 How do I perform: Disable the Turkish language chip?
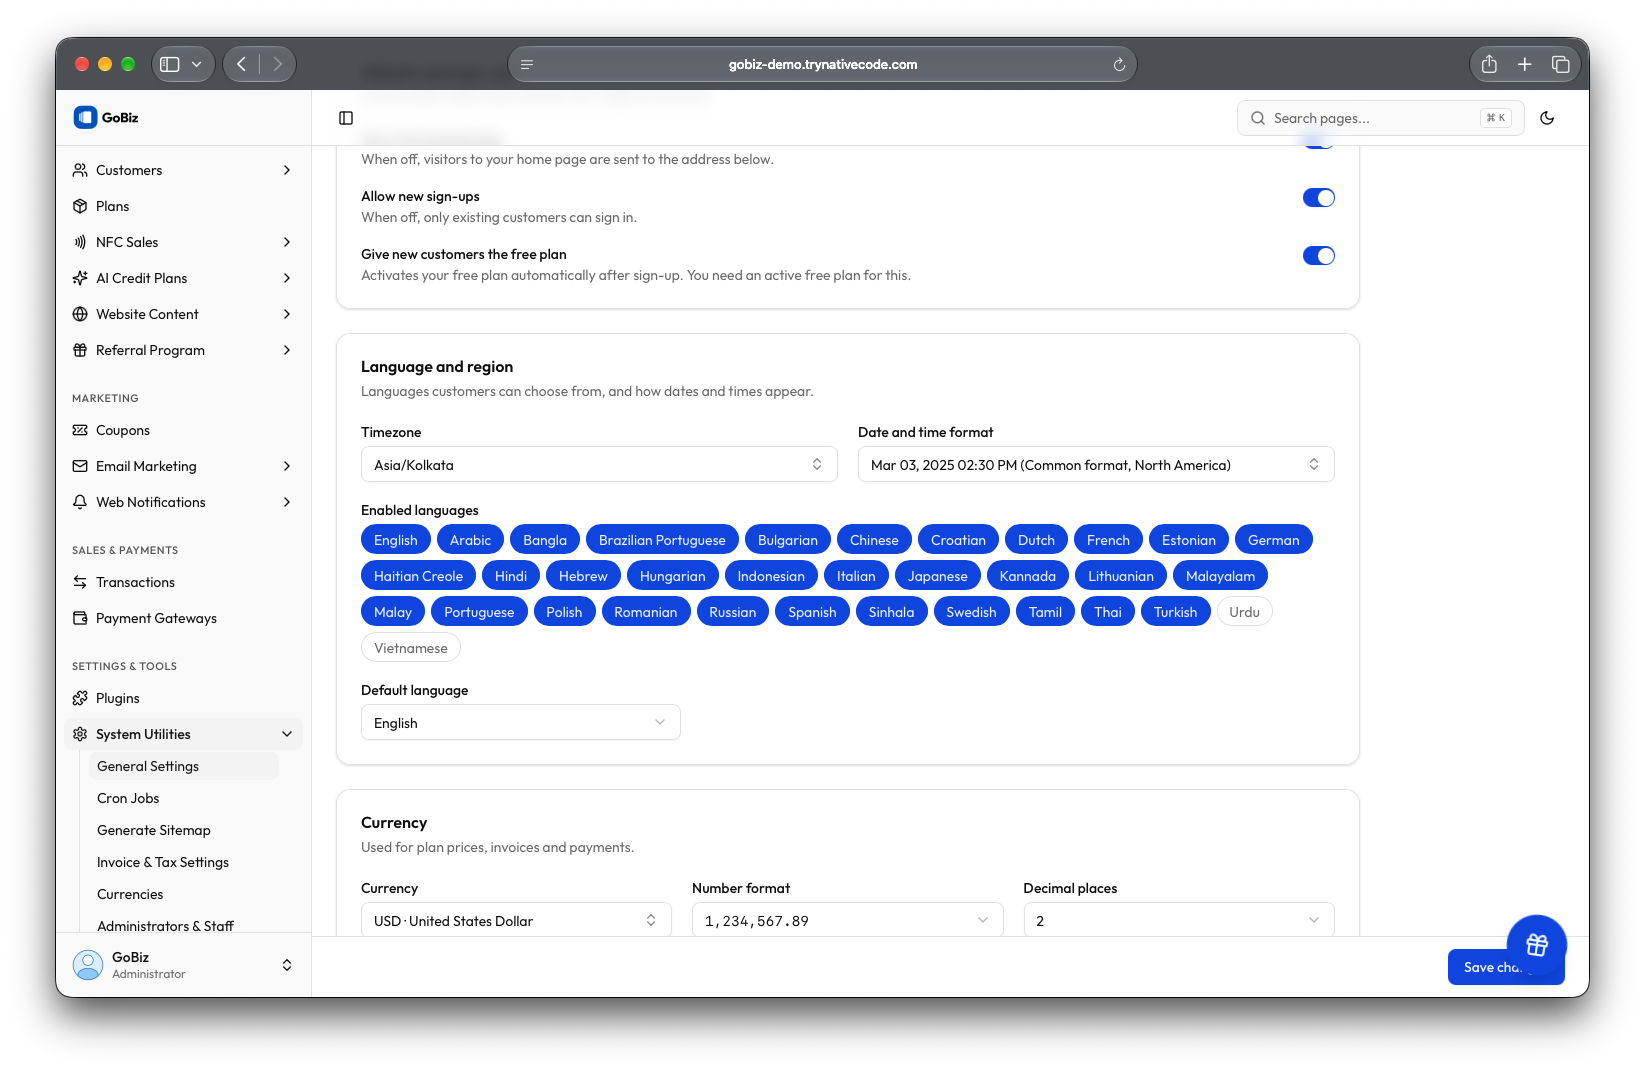coord(1175,612)
